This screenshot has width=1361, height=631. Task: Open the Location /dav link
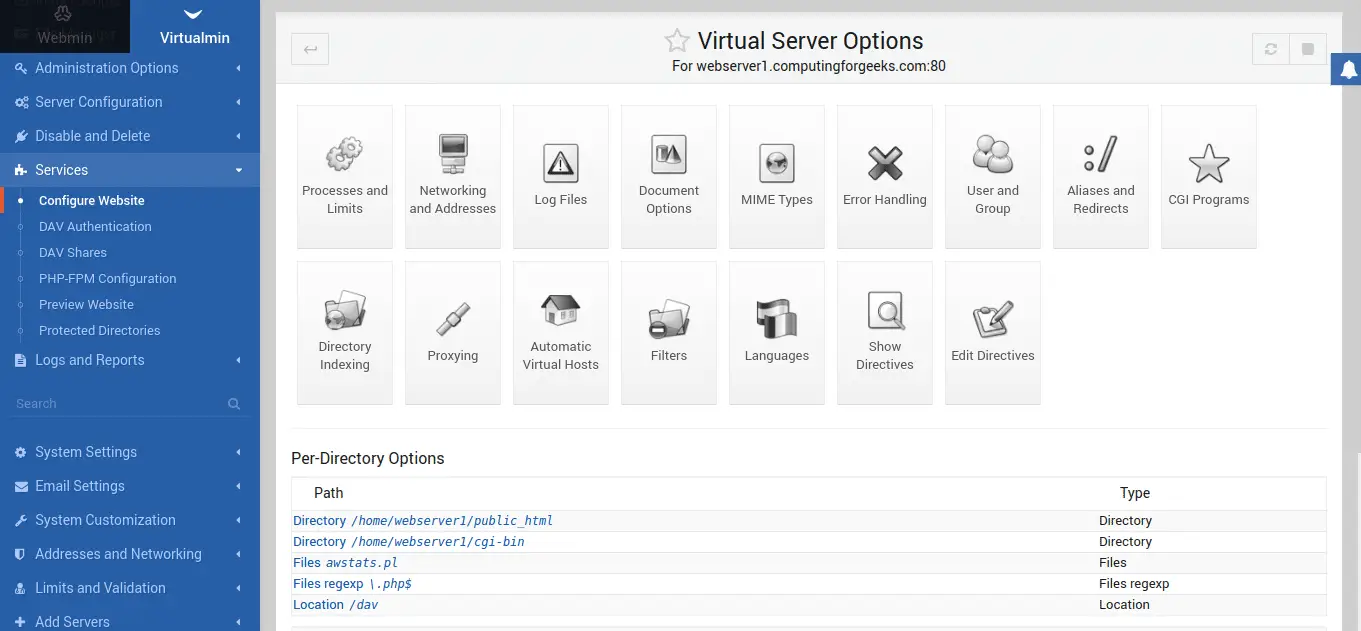pos(336,605)
